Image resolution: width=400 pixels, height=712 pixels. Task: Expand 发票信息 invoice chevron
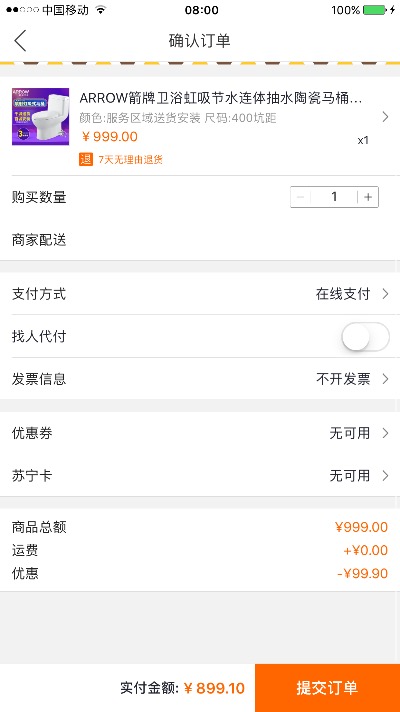point(385,379)
